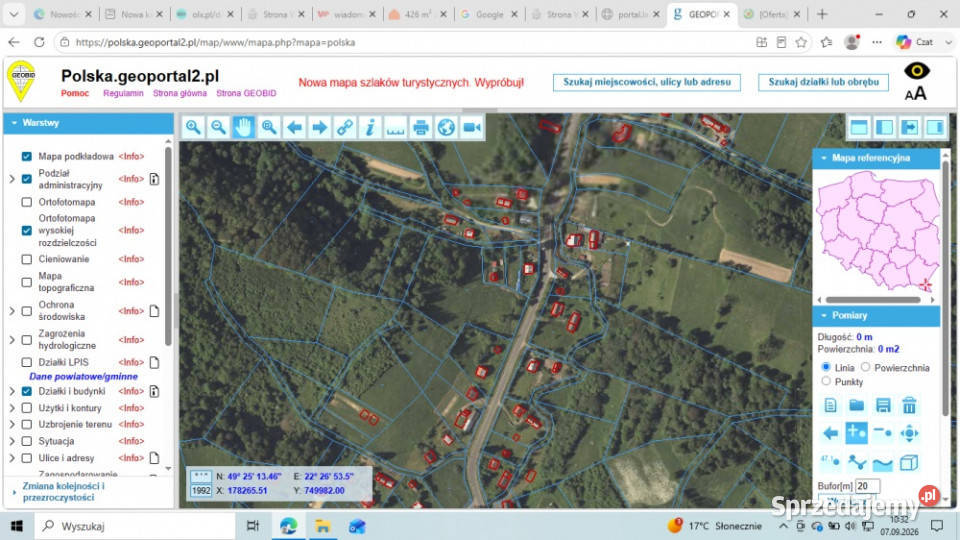The width and height of the screenshot is (960, 540).
Task: Expand the Sytuacja tree node
Action: (12, 441)
